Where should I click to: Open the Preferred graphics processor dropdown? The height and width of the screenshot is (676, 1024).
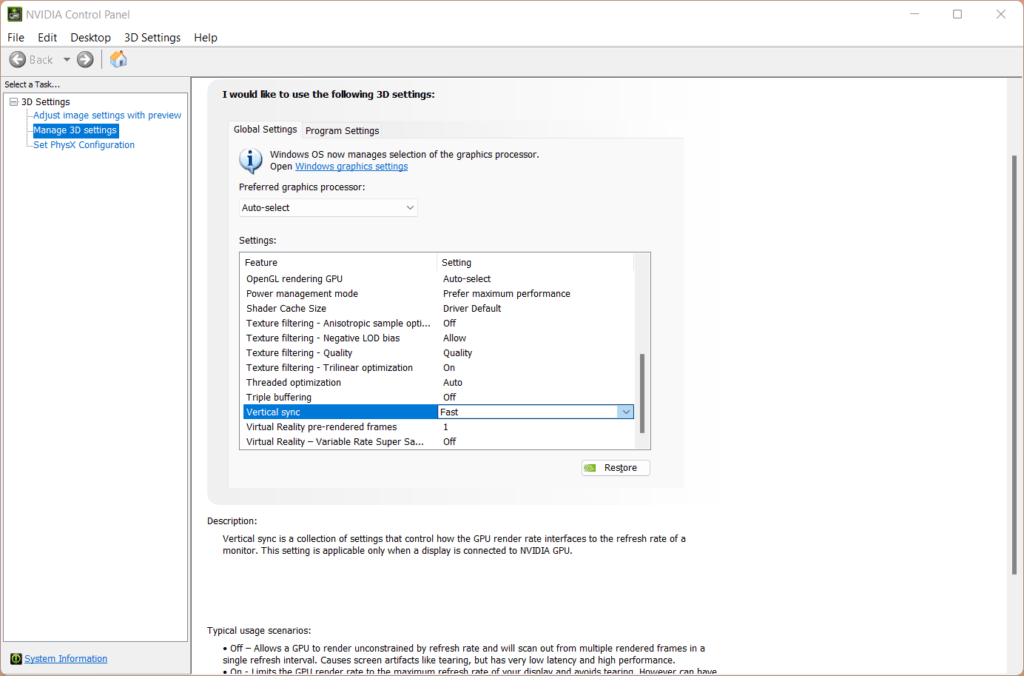328,208
